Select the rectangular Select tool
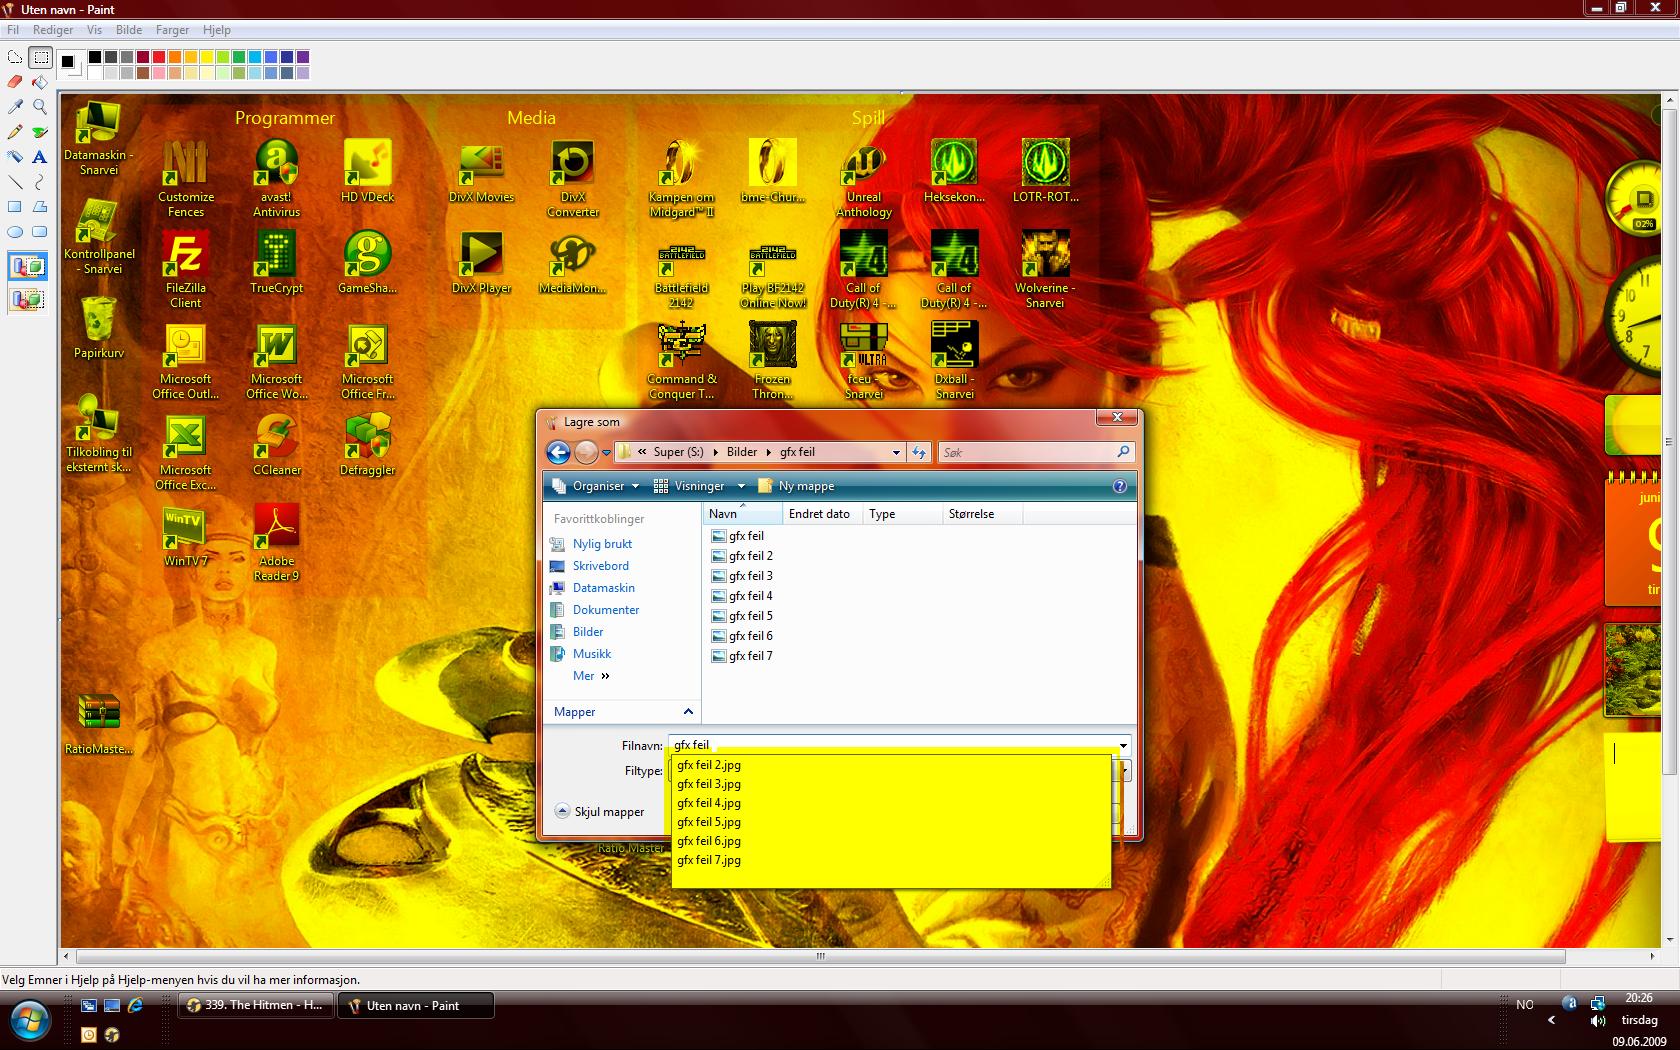 point(40,58)
